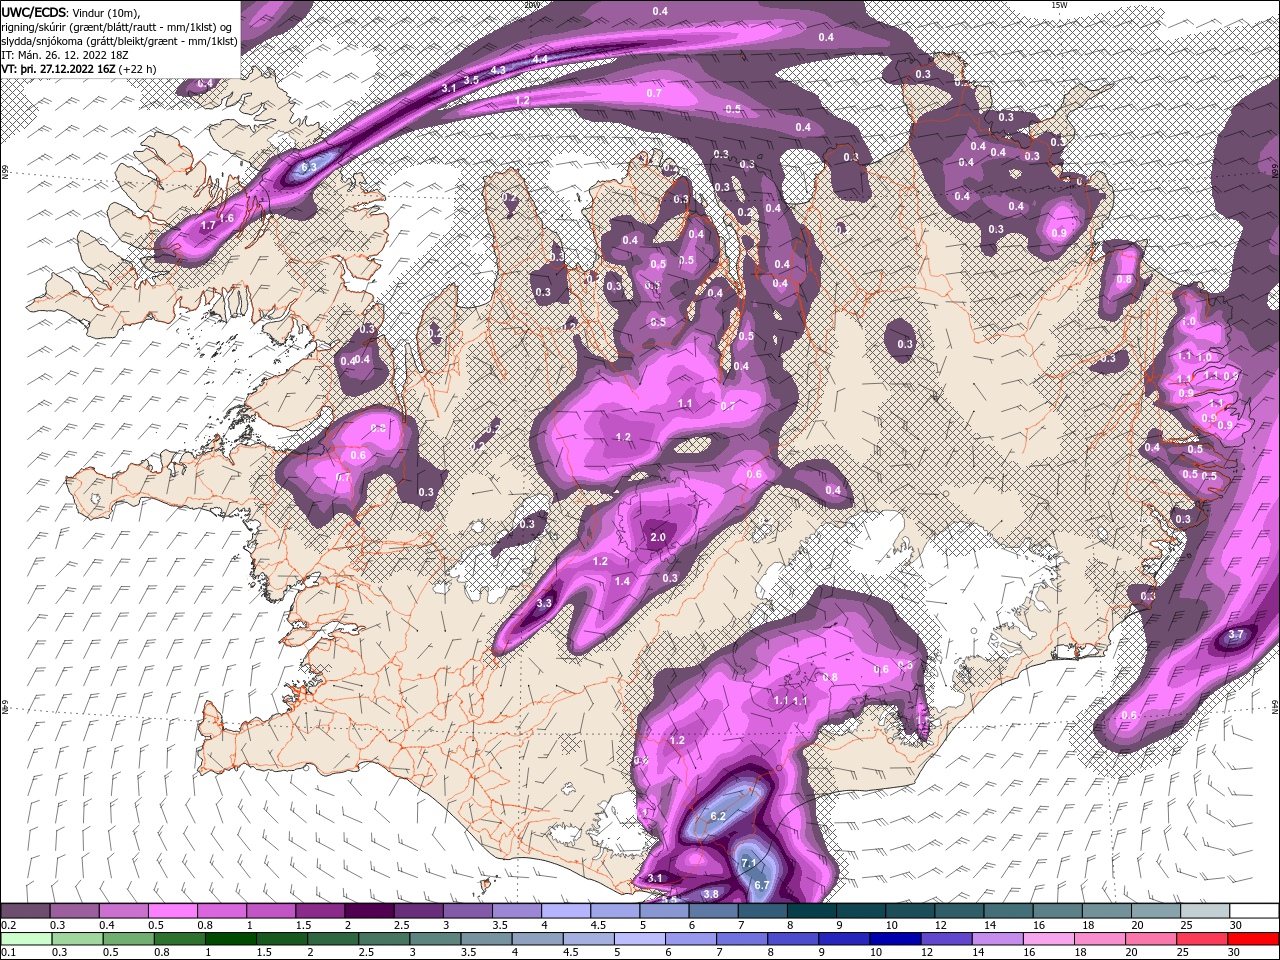Click the rigning/skúrir description line

(117, 26)
